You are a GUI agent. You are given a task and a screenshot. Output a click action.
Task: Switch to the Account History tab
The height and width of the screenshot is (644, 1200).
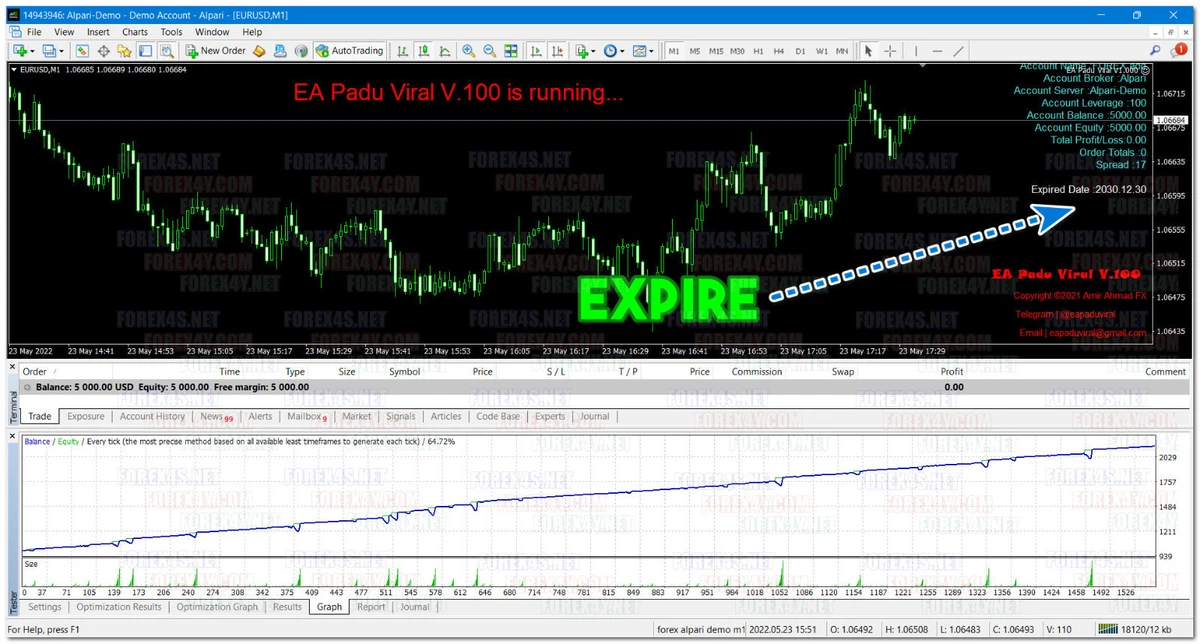[x=152, y=417]
